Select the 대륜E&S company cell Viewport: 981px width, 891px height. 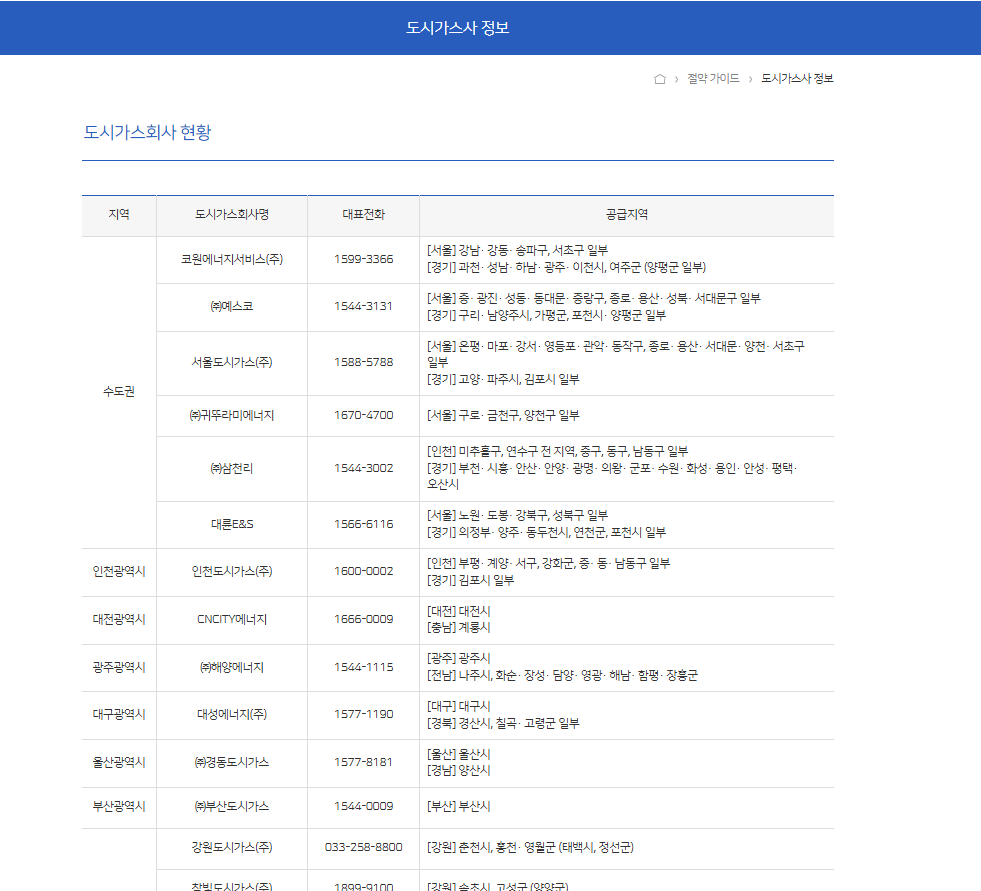click(x=232, y=524)
